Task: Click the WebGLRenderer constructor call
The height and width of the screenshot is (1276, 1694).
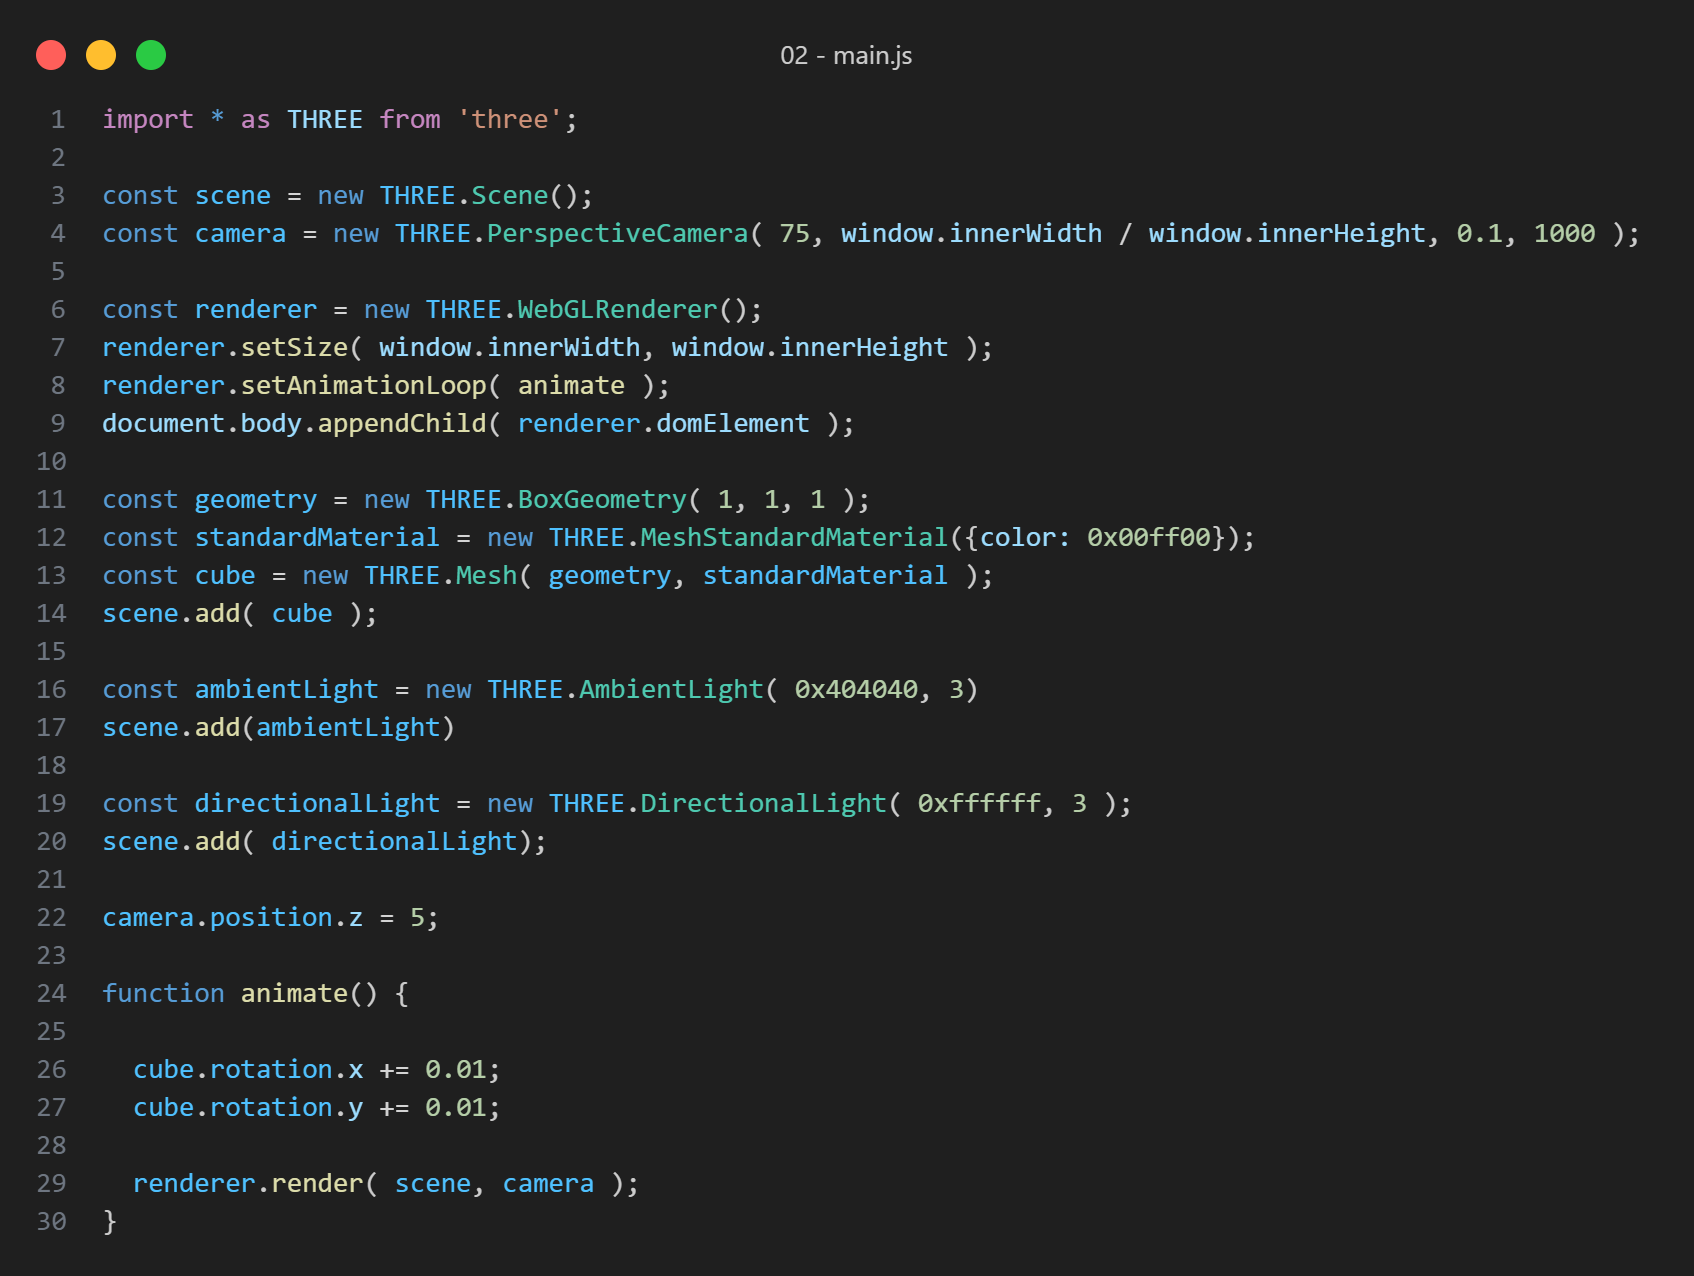Action: [x=617, y=310]
